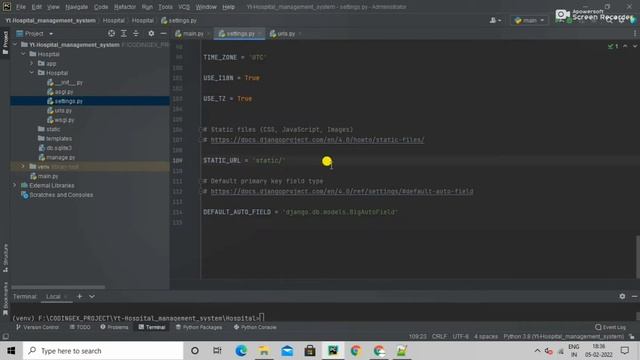Click the inspections checkmark indicator
This screenshot has width=640, height=360.
pos(613,46)
